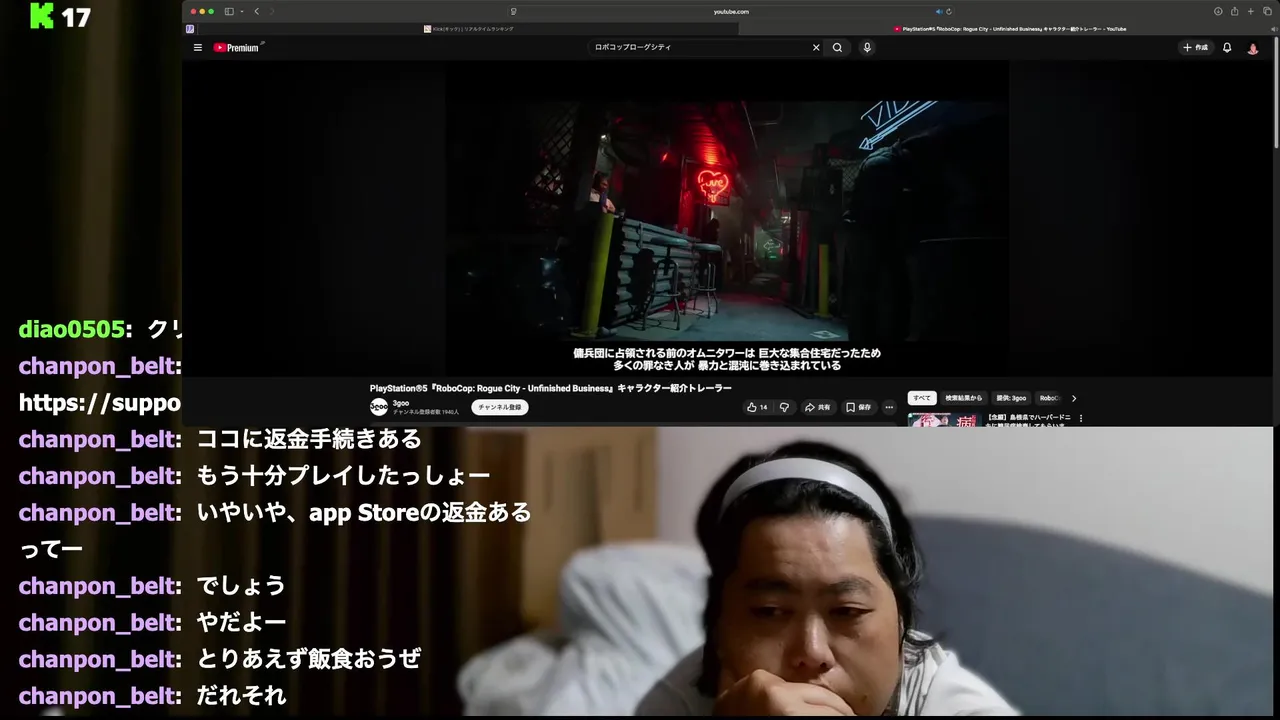Open the 共有 share button
1280x720 pixels.
[818, 407]
